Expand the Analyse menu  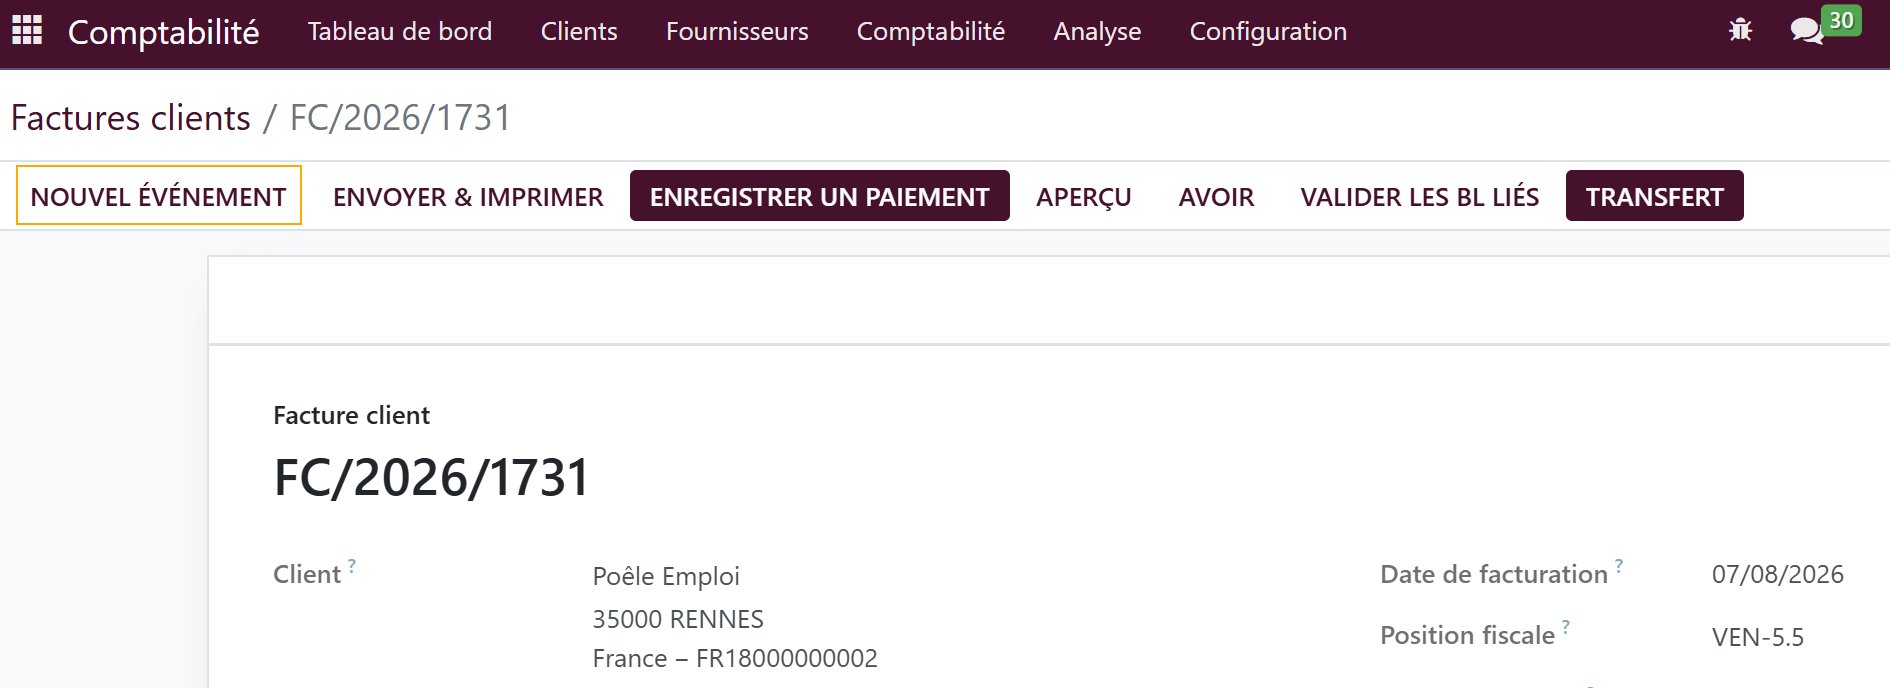[x=1097, y=31]
